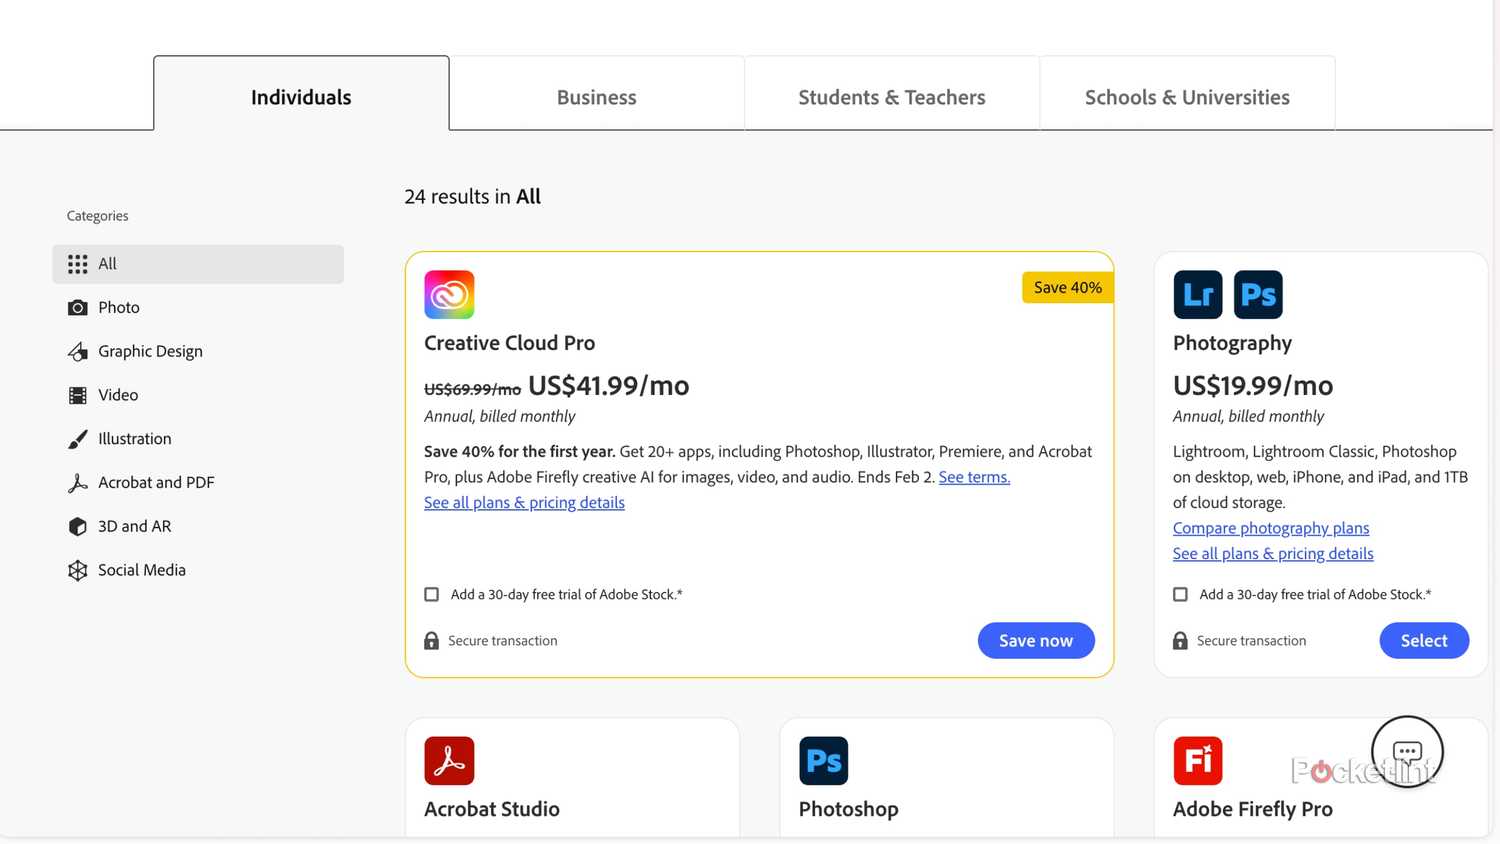Select the Photo category icon
Viewport: 1500px width, 844px height.
[x=79, y=307]
